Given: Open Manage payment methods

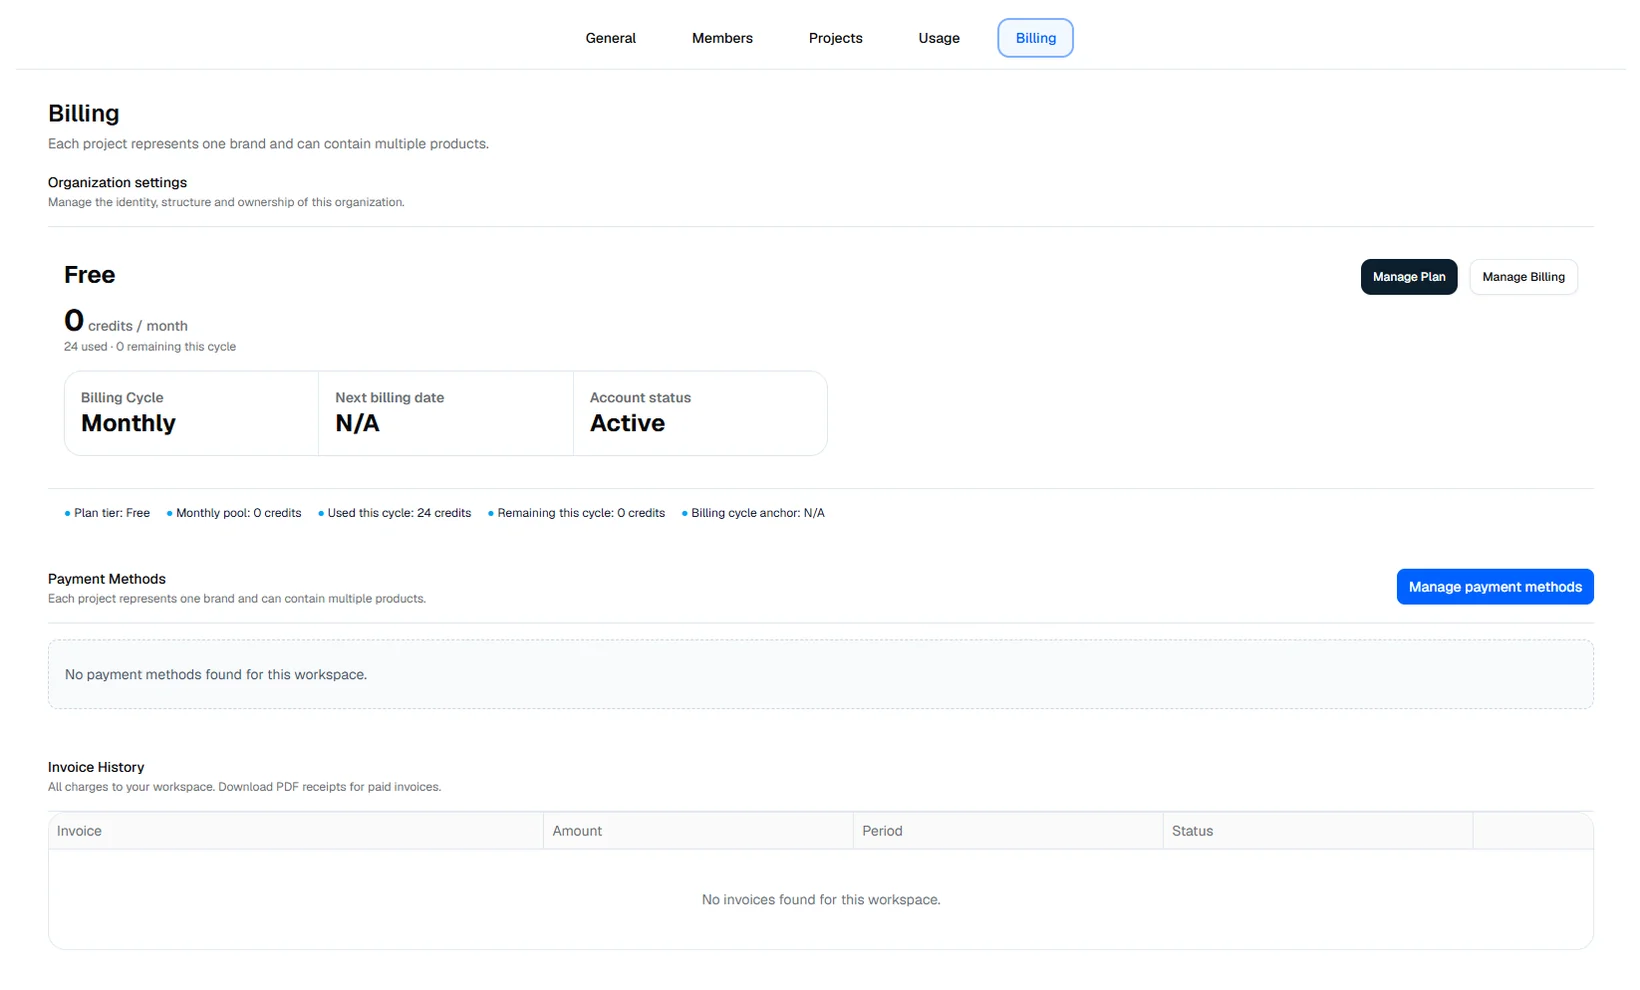Looking at the screenshot, I should (x=1495, y=587).
